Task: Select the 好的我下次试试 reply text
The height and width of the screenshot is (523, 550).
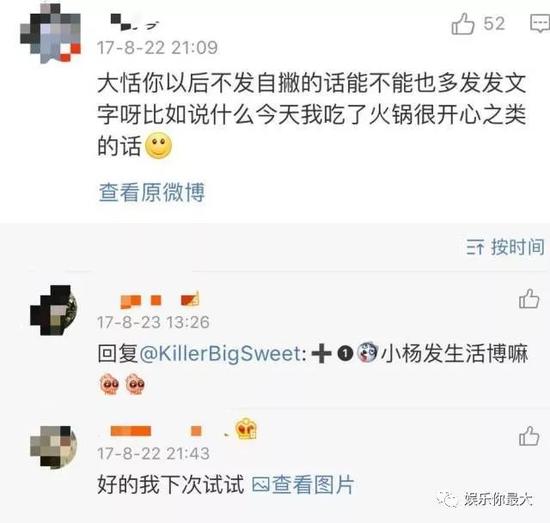Action: point(170,485)
